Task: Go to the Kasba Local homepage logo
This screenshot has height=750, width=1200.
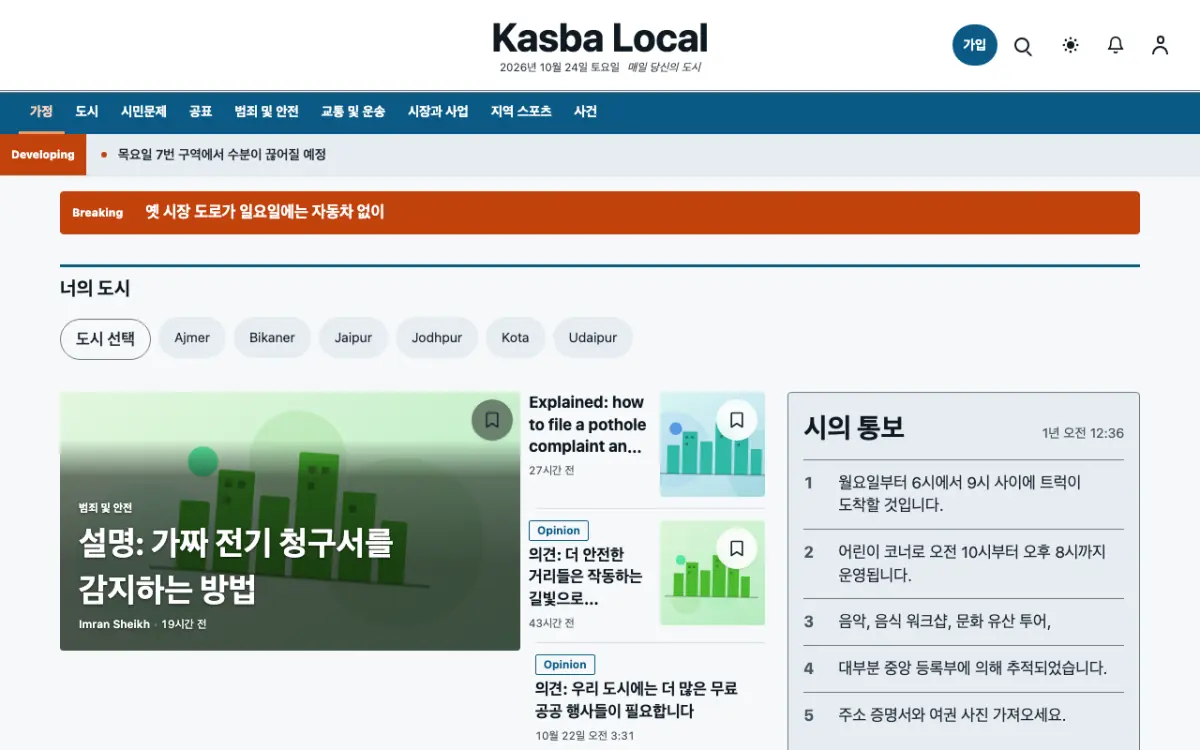Action: 600,39
